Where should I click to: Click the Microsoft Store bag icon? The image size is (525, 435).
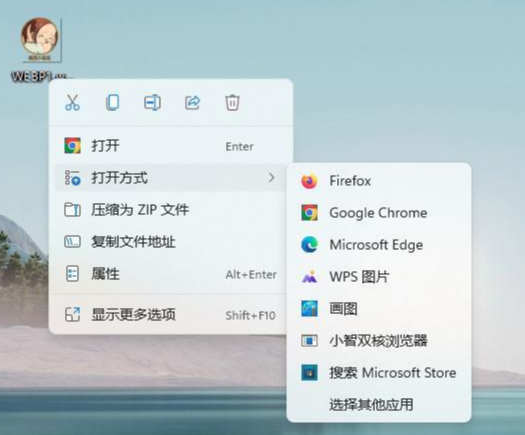pyautogui.click(x=309, y=372)
